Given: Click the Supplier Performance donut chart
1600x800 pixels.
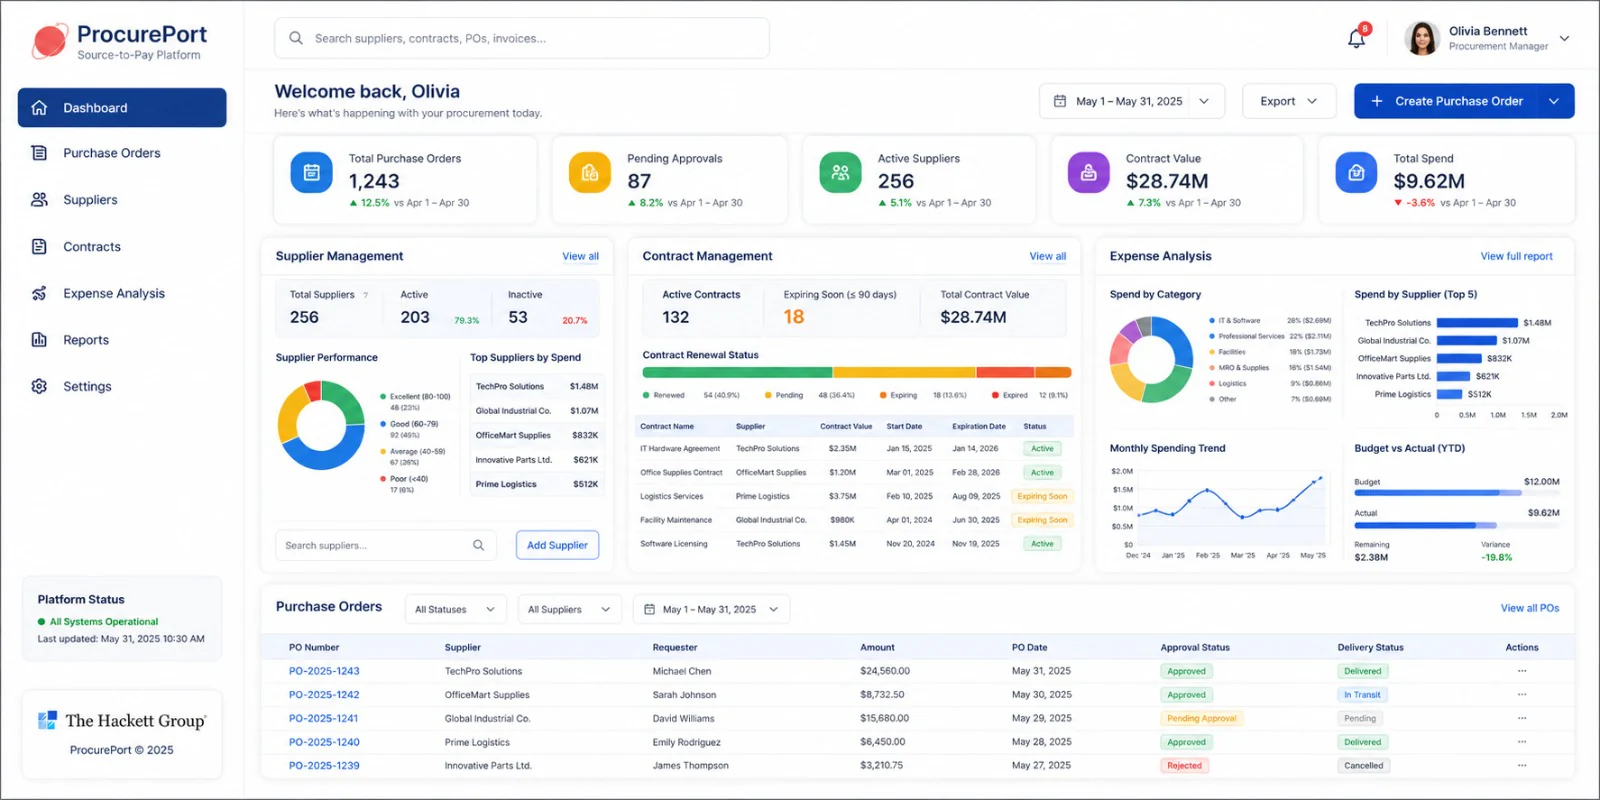Looking at the screenshot, I should click(x=321, y=425).
